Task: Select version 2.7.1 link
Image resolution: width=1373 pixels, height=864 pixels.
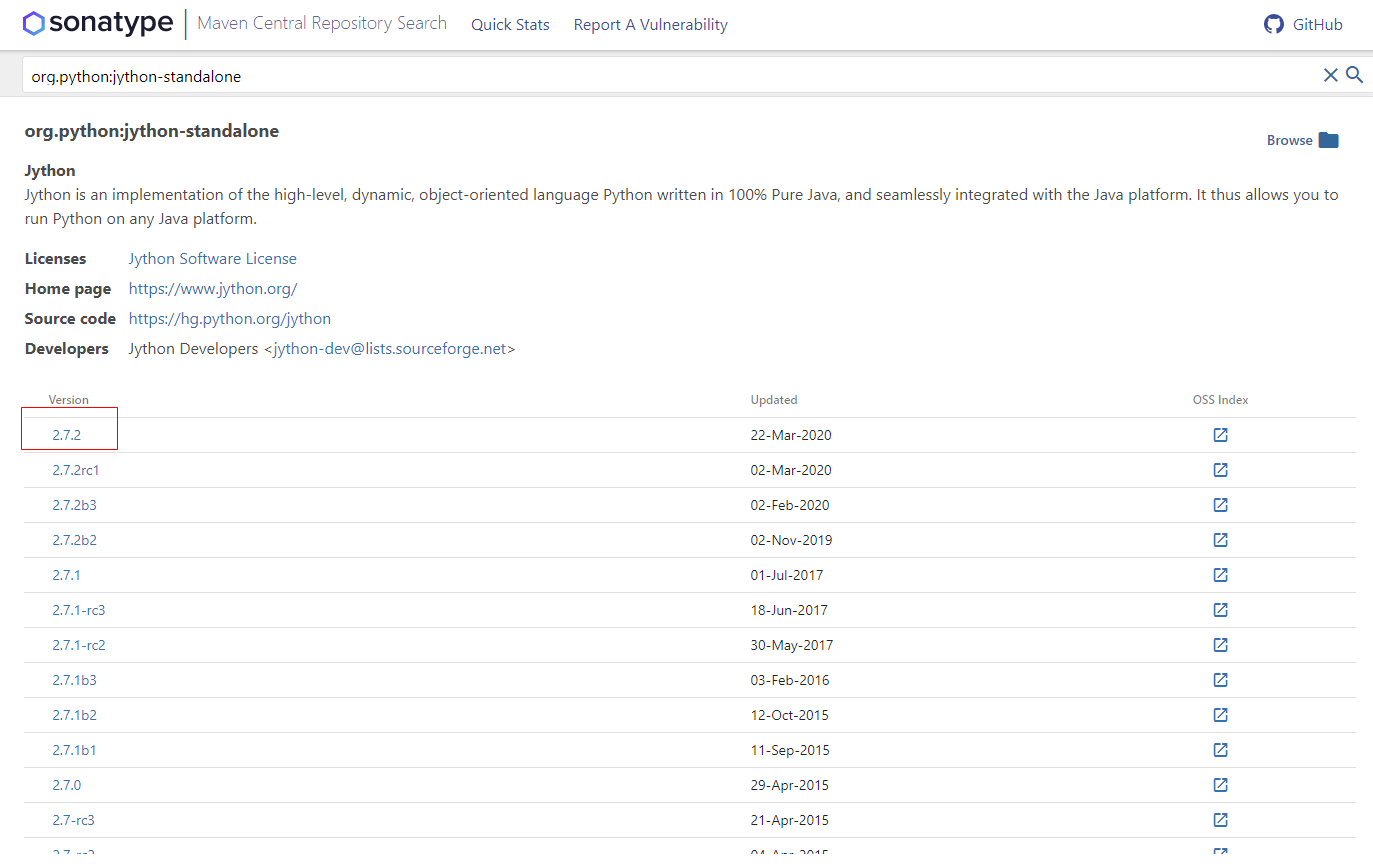Action: pyautogui.click(x=66, y=575)
